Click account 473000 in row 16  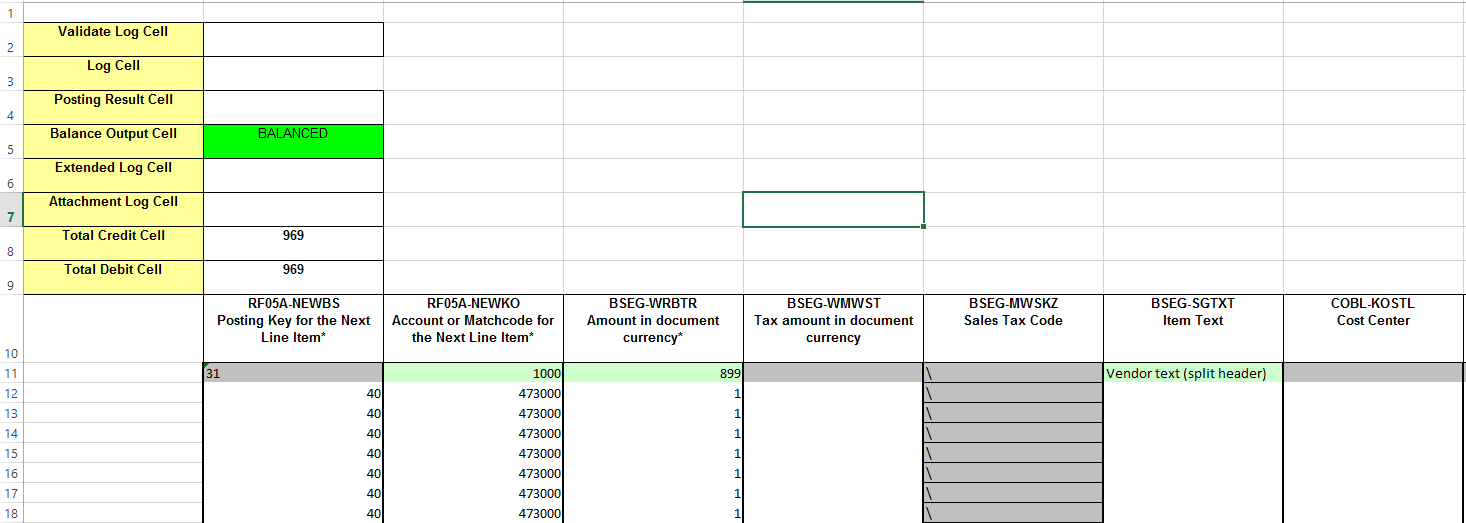pyautogui.click(x=473, y=473)
